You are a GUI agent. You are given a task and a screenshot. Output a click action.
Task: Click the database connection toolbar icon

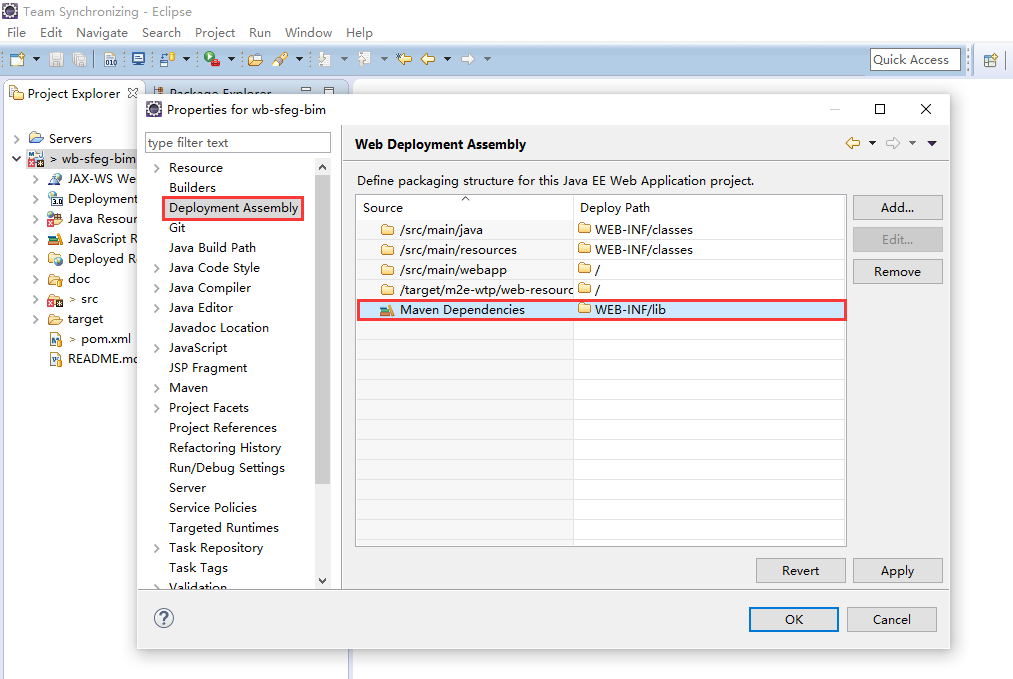[x=168, y=59]
